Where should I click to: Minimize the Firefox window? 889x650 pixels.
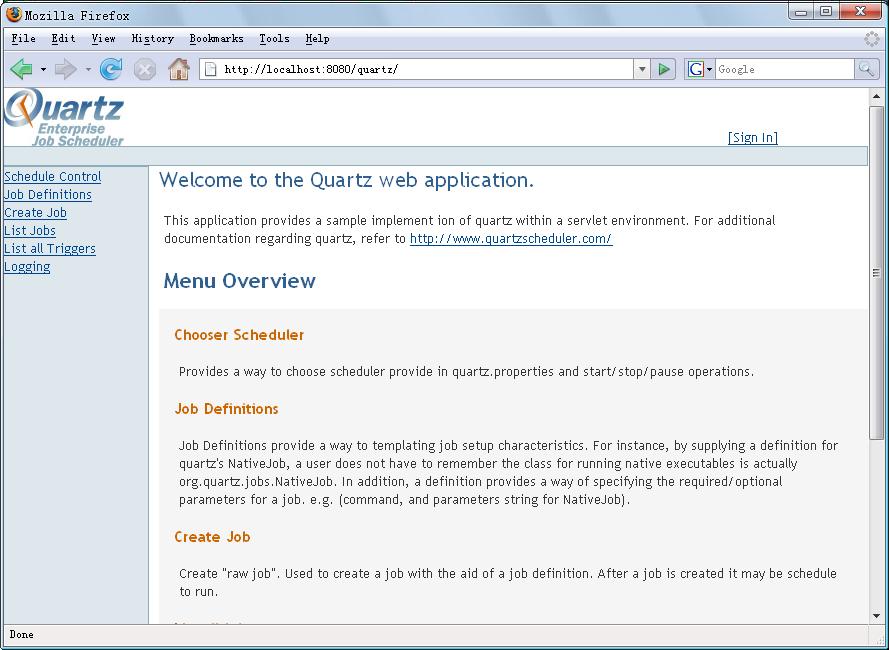coord(801,11)
